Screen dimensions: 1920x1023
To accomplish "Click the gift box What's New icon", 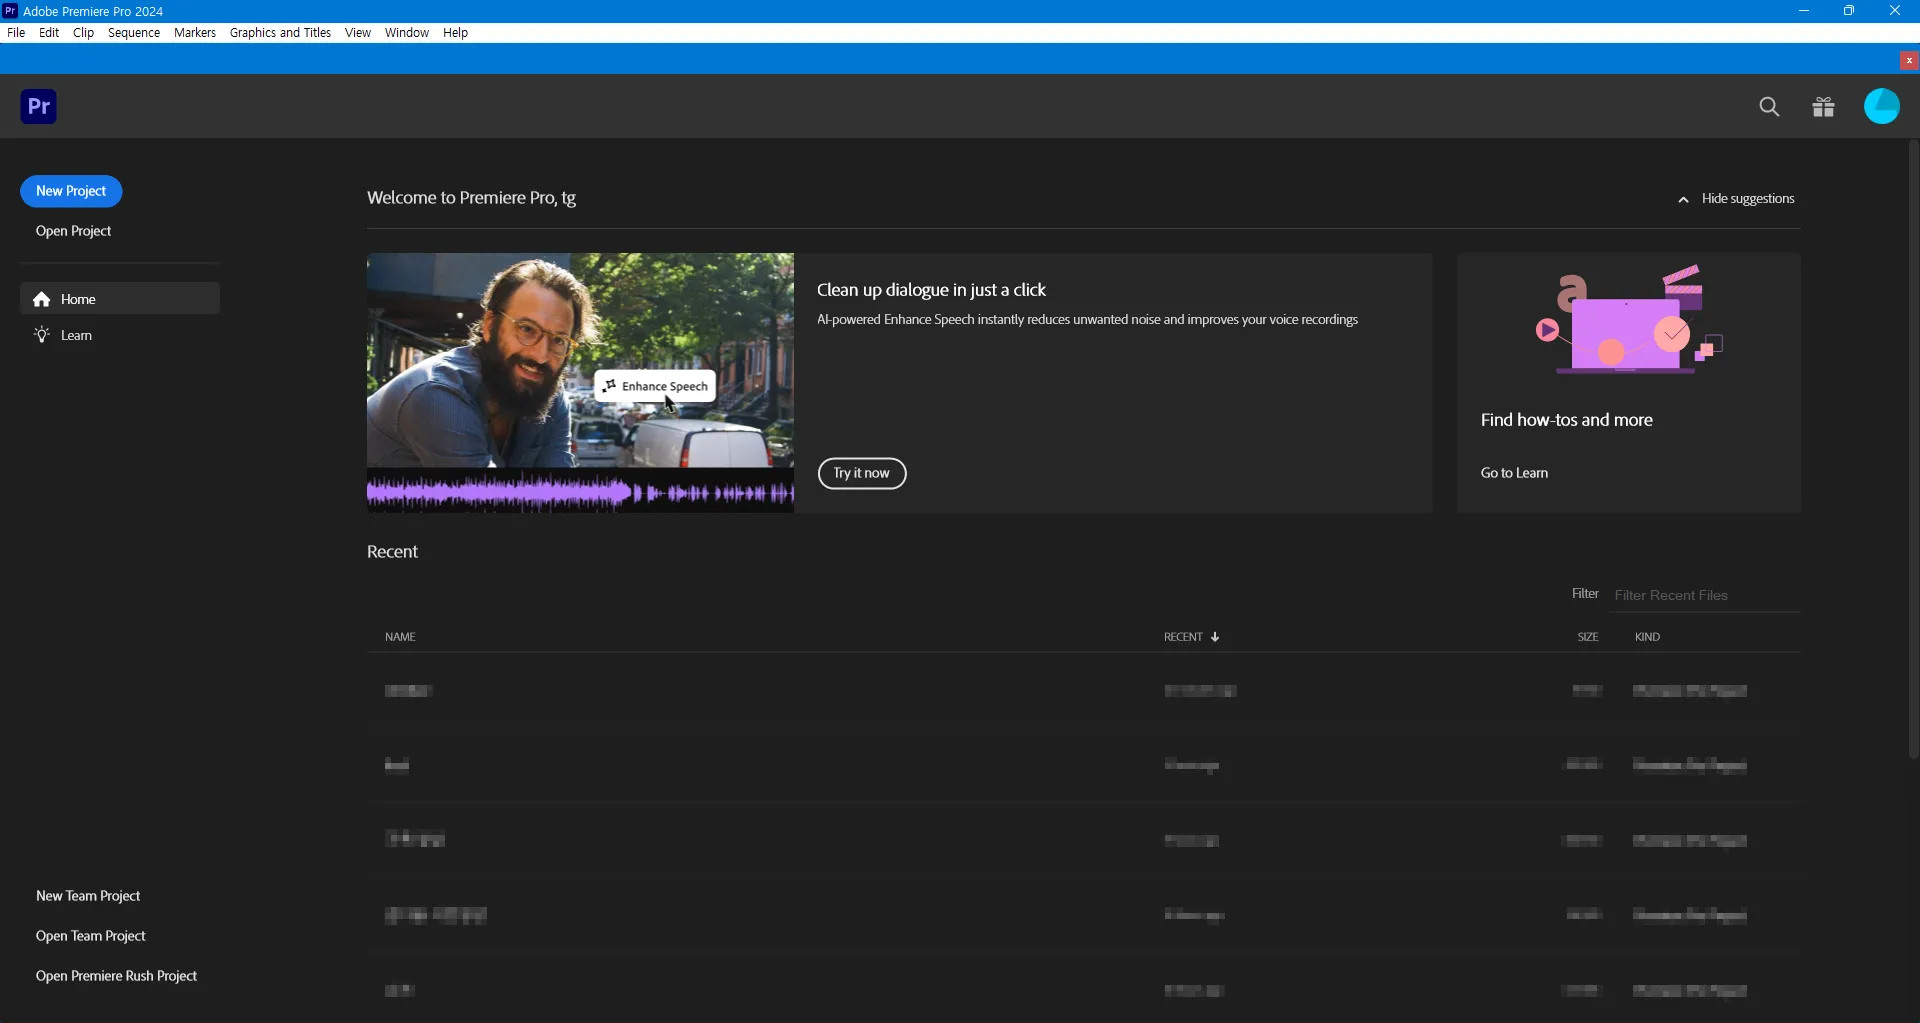I will tap(1823, 107).
